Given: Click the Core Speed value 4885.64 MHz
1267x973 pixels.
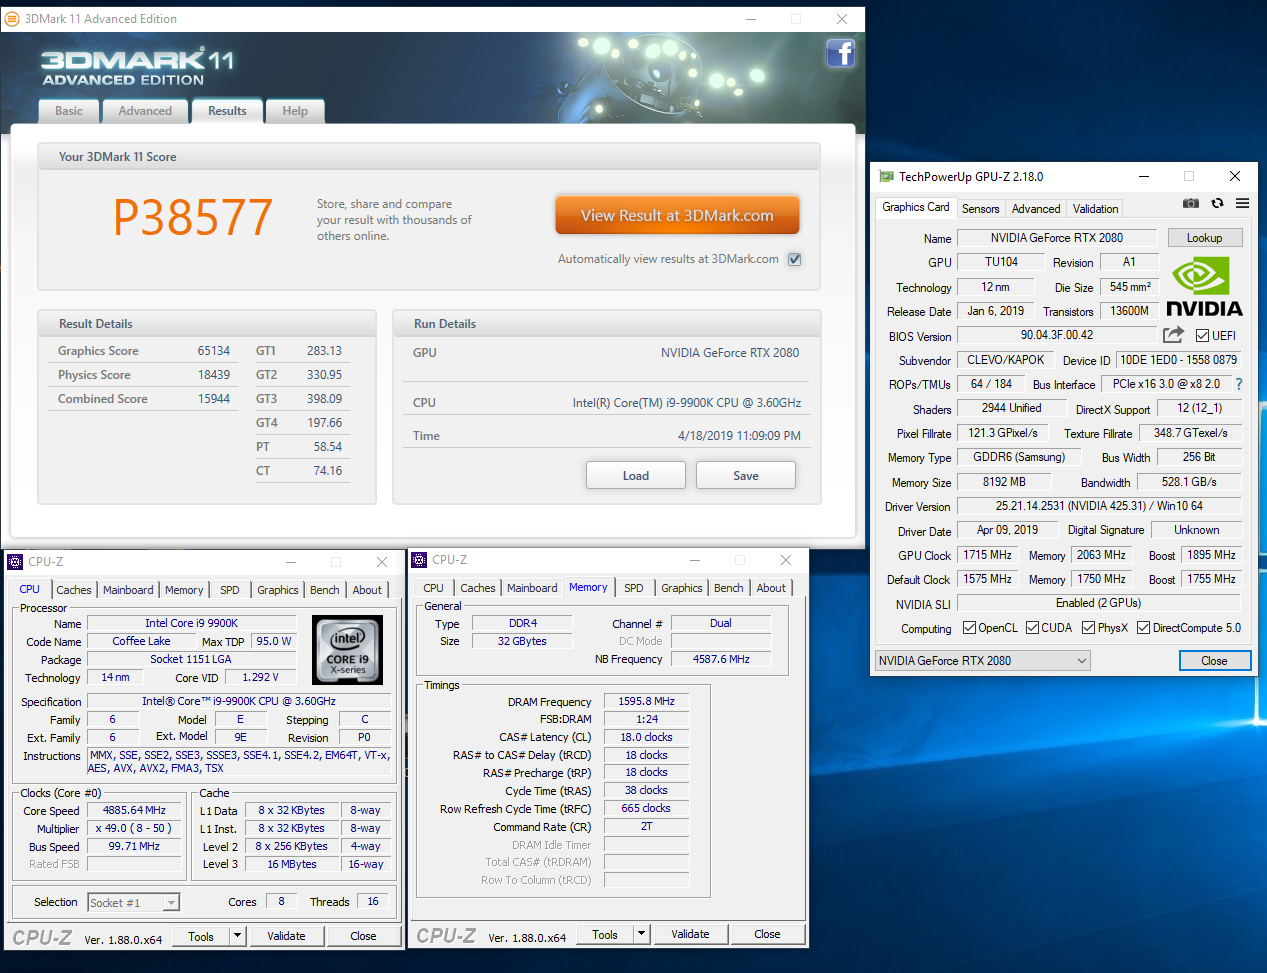Looking at the screenshot, I should (x=134, y=810).
